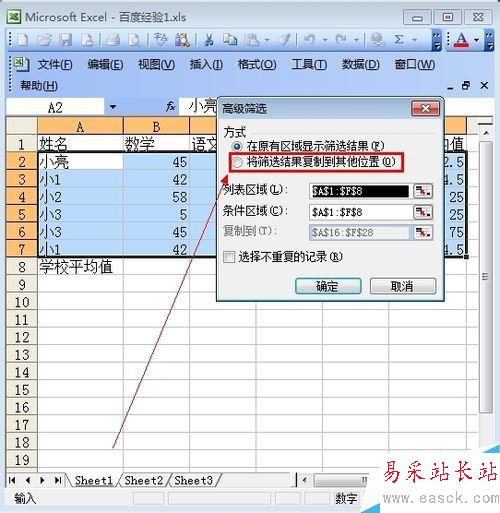
Task: Click the 确定 button
Action: [328, 286]
